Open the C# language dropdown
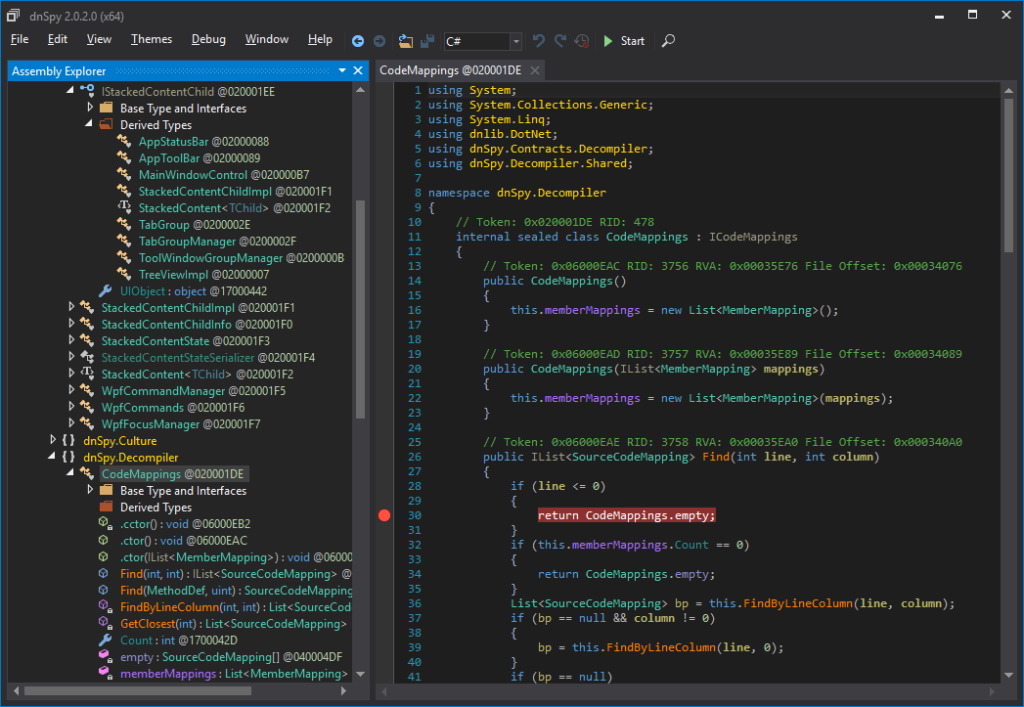This screenshot has width=1024, height=707. pos(516,42)
